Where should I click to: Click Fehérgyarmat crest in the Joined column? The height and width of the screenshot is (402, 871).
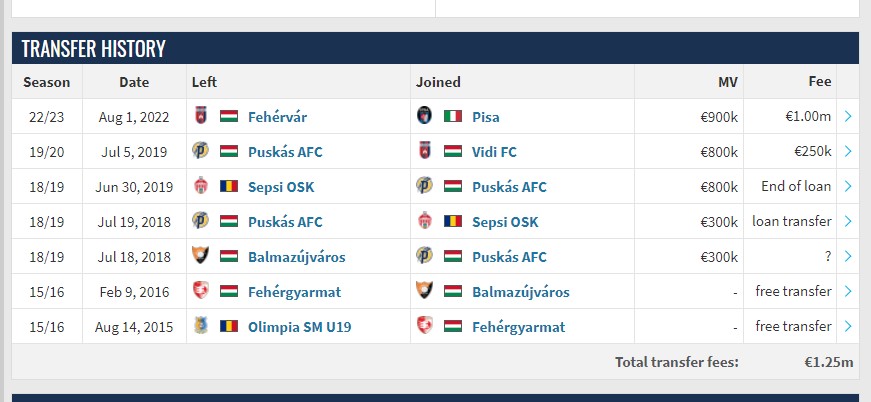point(424,325)
